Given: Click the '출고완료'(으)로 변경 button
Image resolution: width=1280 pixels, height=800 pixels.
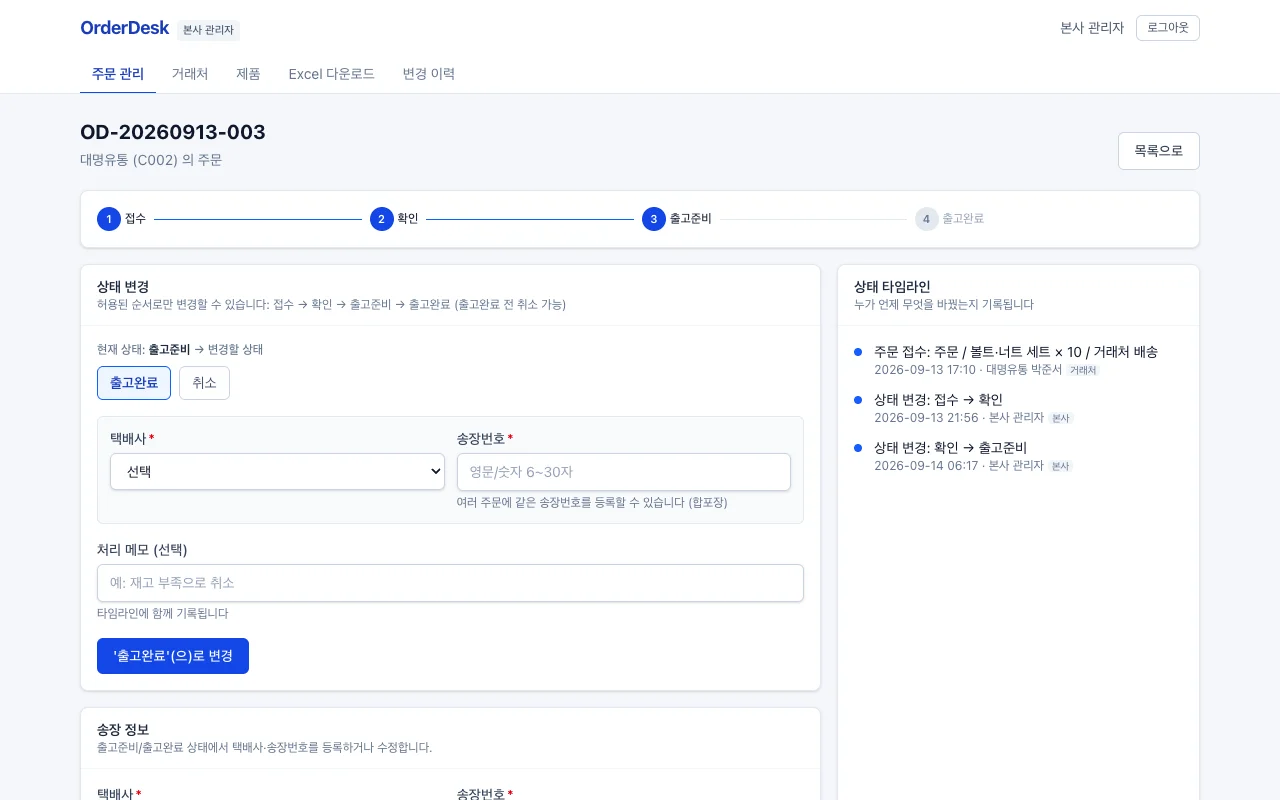Looking at the screenshot, I should 173,656.
